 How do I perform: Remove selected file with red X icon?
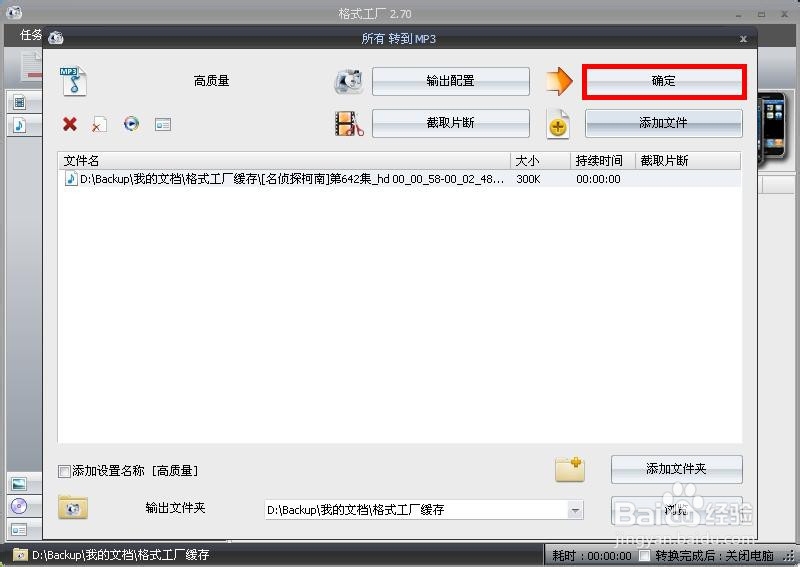[70, 124]
